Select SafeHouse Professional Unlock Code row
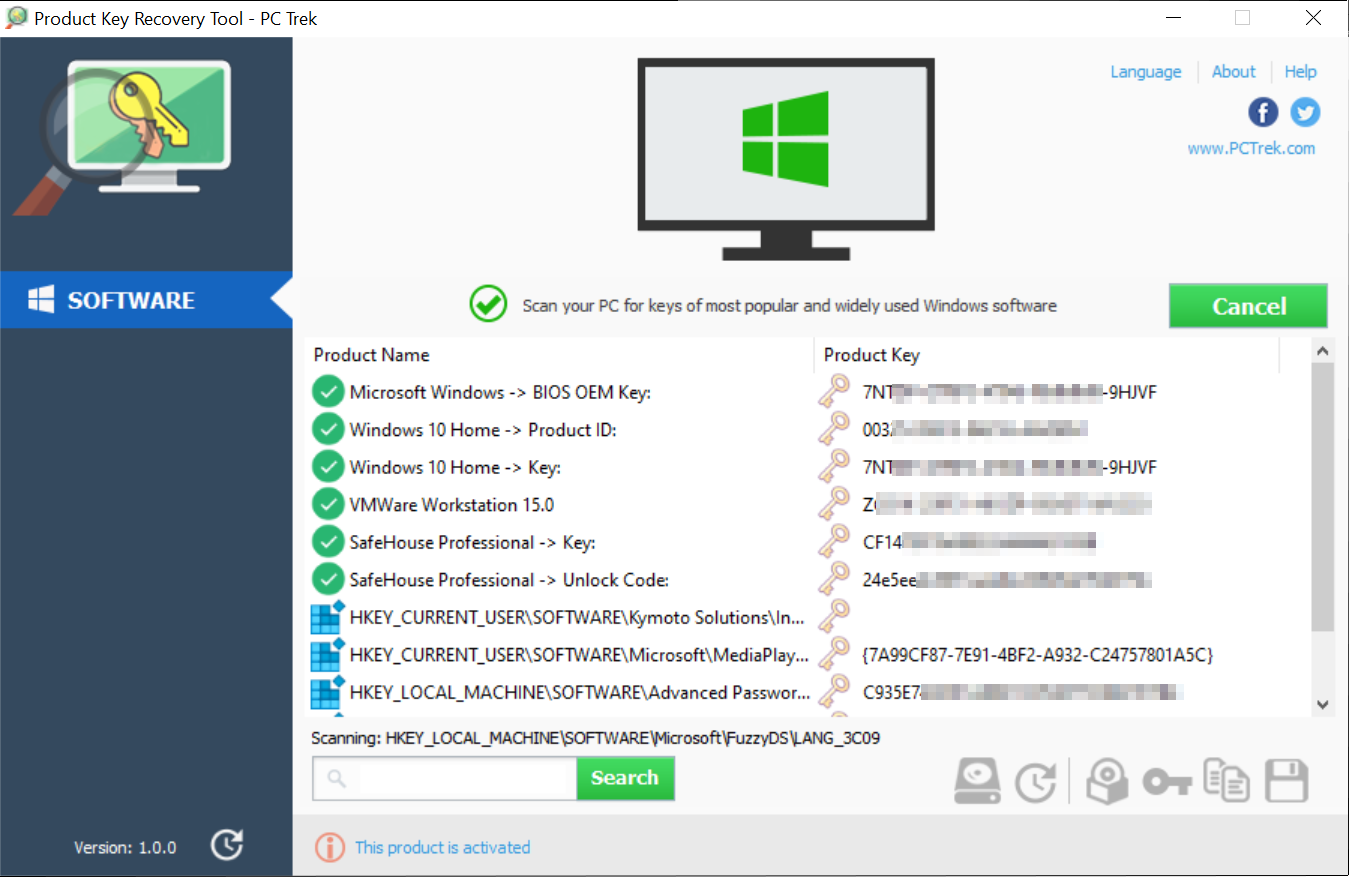This screenshot has height=877, width=1349. pyautogui.click(x=806, y=580)
